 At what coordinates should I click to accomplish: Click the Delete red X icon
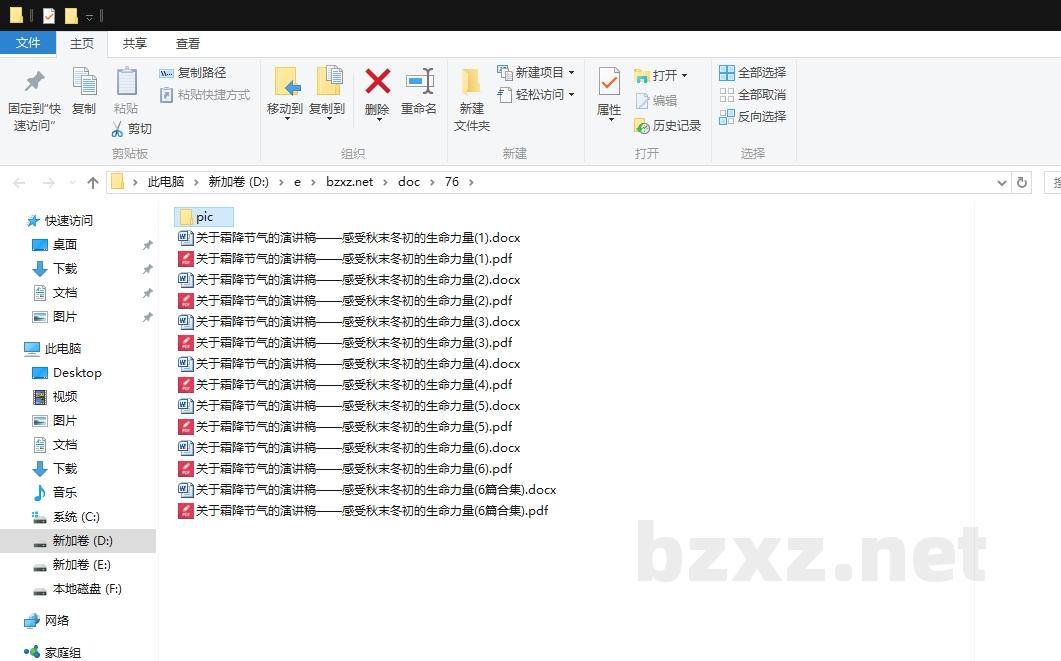point(377,82)
